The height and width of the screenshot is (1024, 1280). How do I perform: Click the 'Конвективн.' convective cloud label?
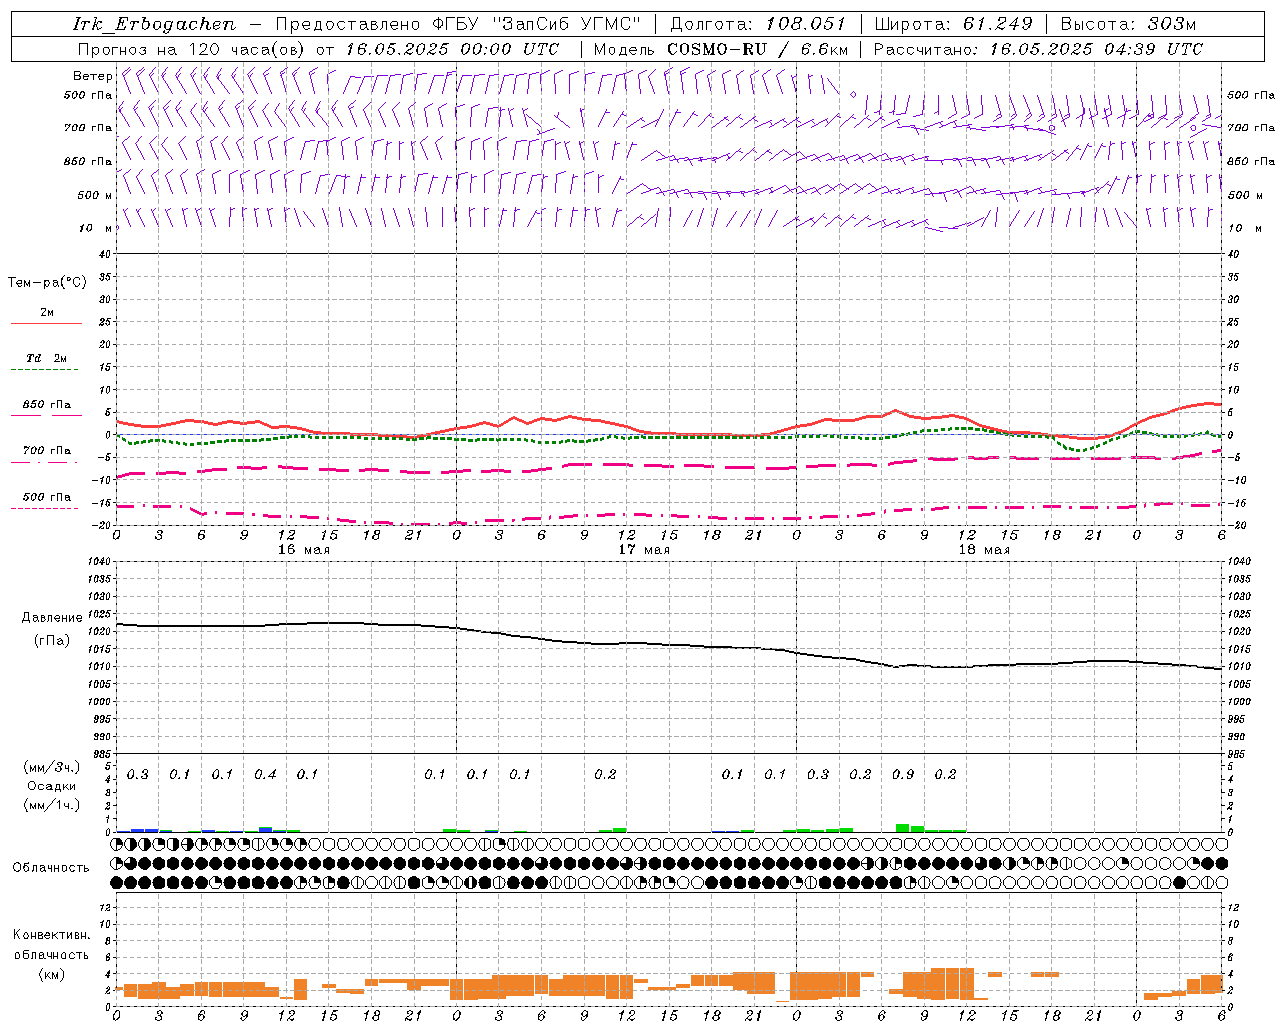tap(51, 935)
